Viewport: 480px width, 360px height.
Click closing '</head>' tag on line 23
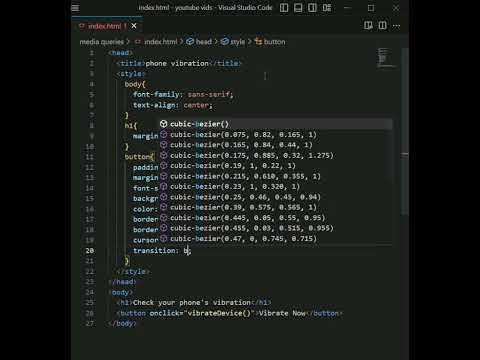coord(122,282)
